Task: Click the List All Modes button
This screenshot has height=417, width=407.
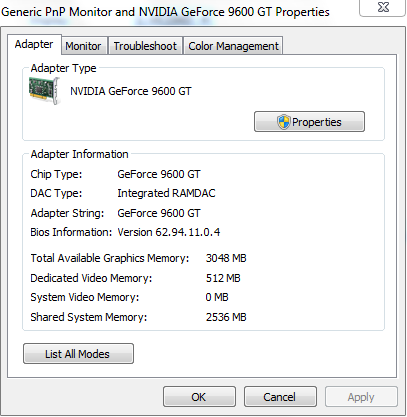Action: pos(78,354)
